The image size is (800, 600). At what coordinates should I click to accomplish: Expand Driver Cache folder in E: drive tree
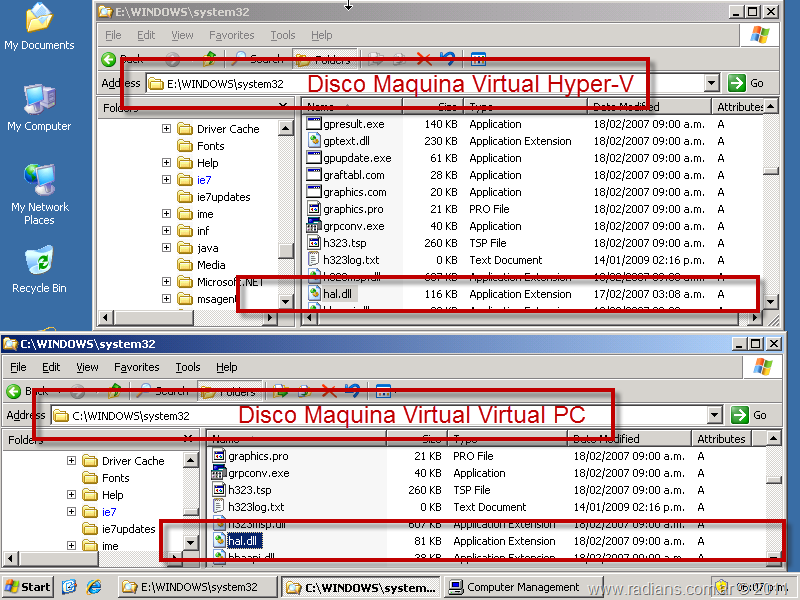(x=167, y=129)
